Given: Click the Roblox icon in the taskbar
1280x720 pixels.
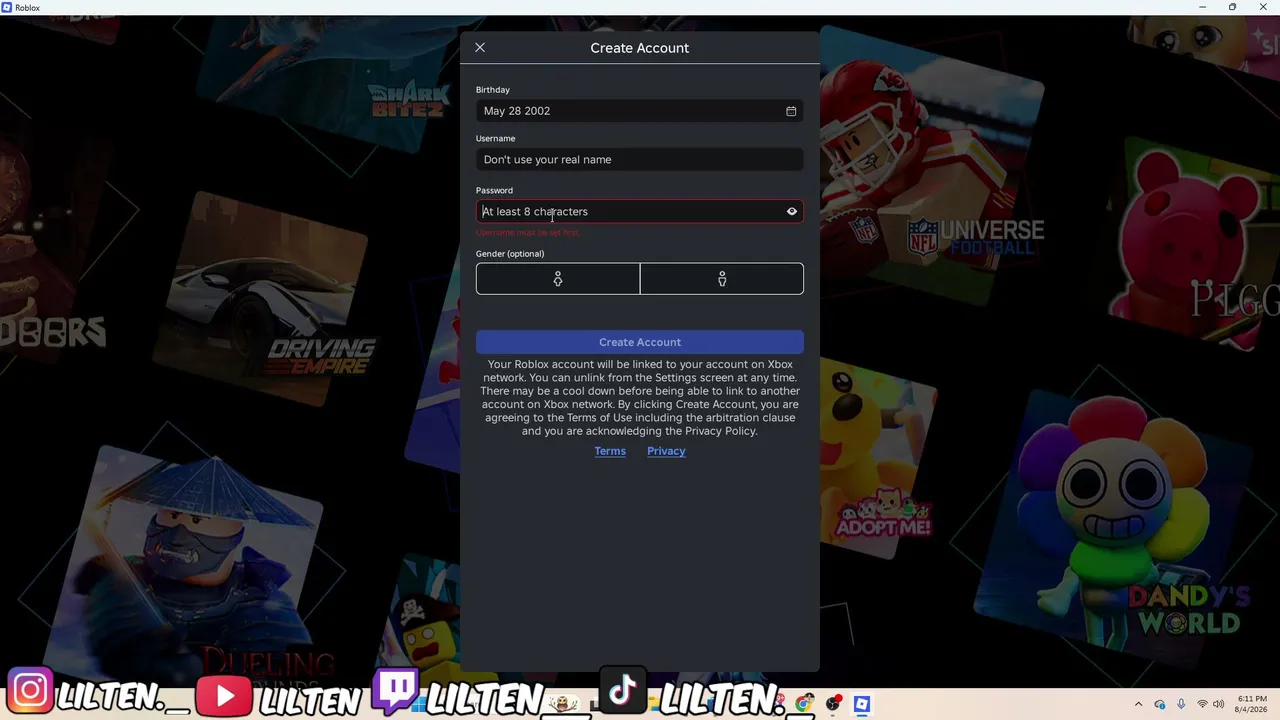Looking at the screenshot, I should [x=862, y=704].
